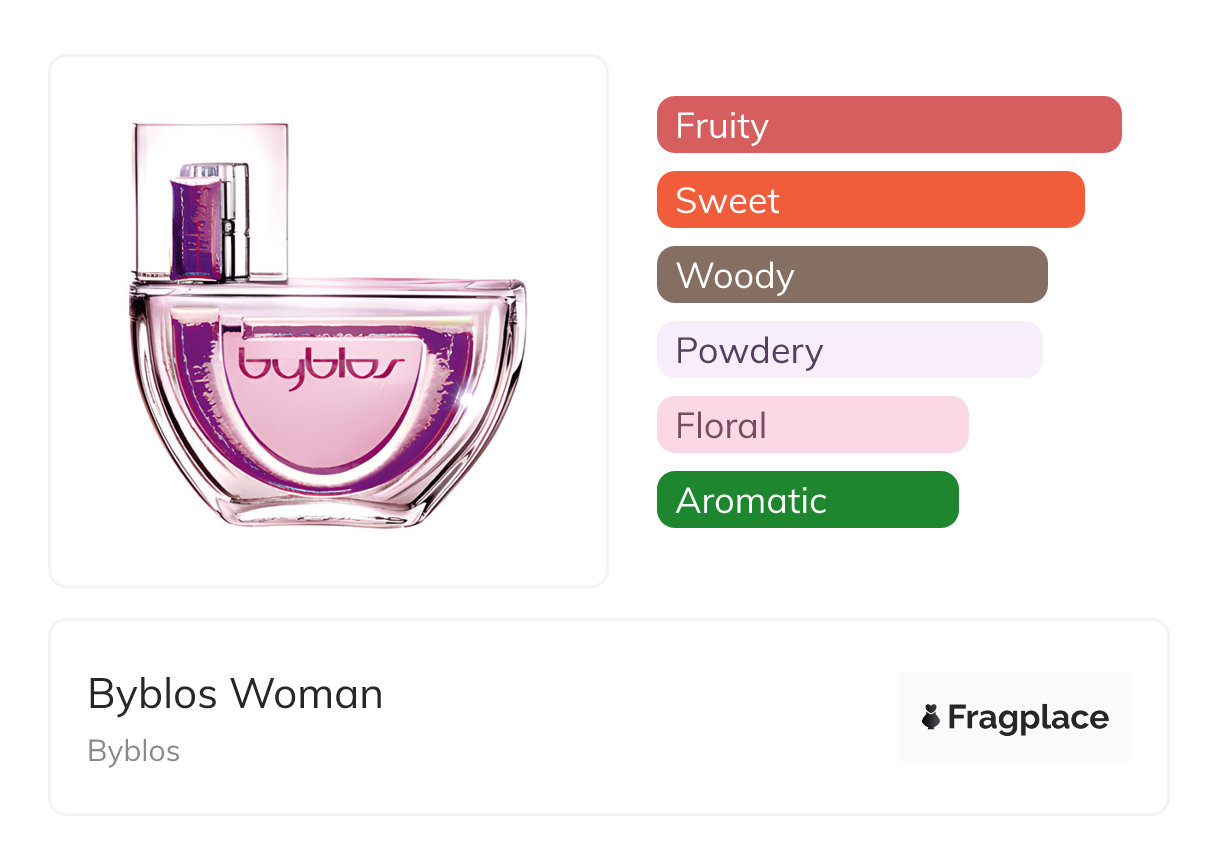The width and height of the screenshot is (1218, 864).
Task: Click the "Byblos Woman" fragrance title
Action: [x=235, y=694]
